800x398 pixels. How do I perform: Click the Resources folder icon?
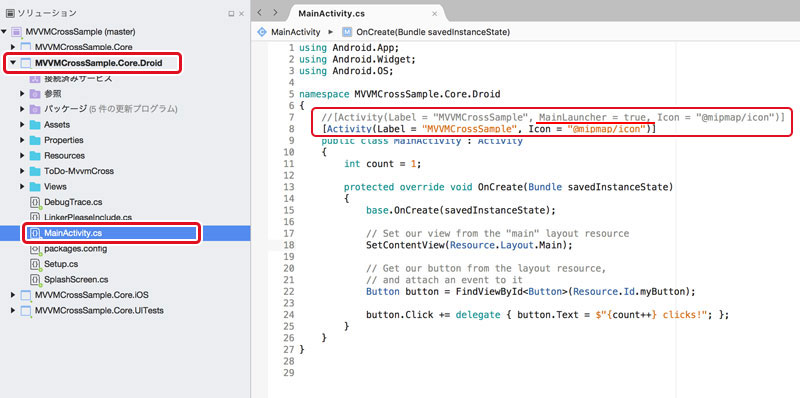point(35,156)
